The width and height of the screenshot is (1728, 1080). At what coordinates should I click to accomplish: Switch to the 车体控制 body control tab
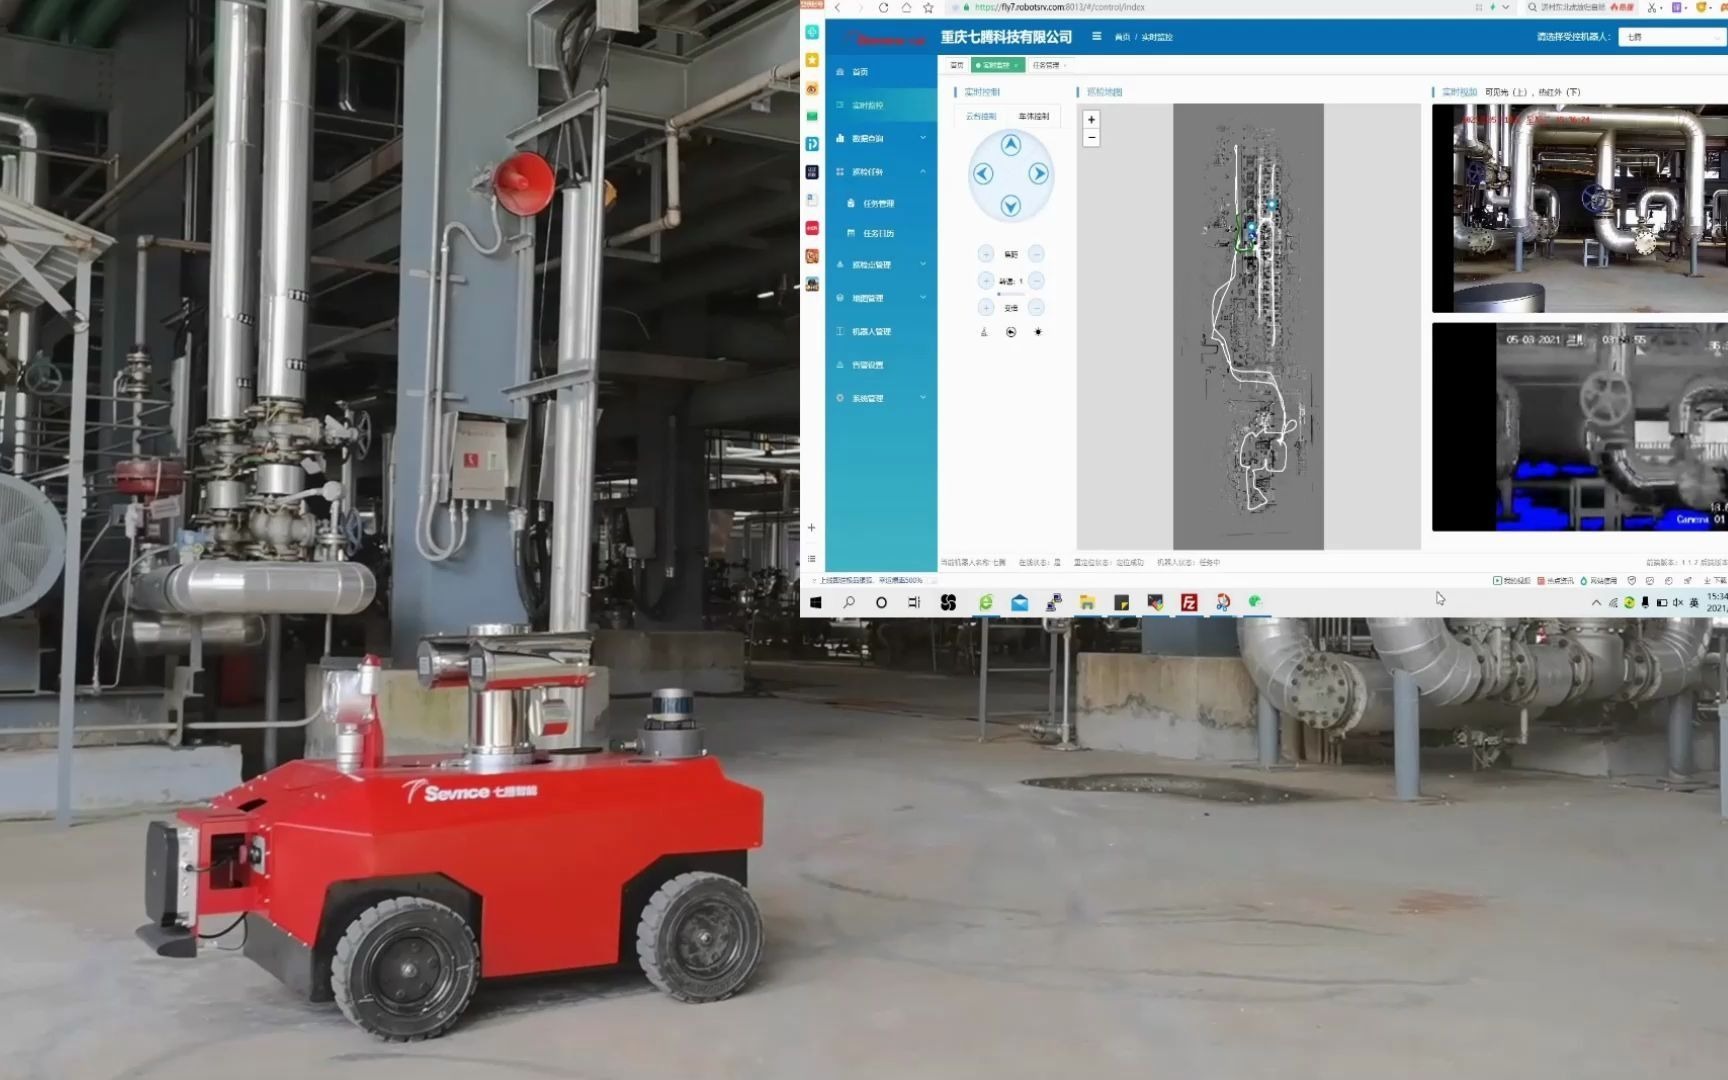(1034, 116)
